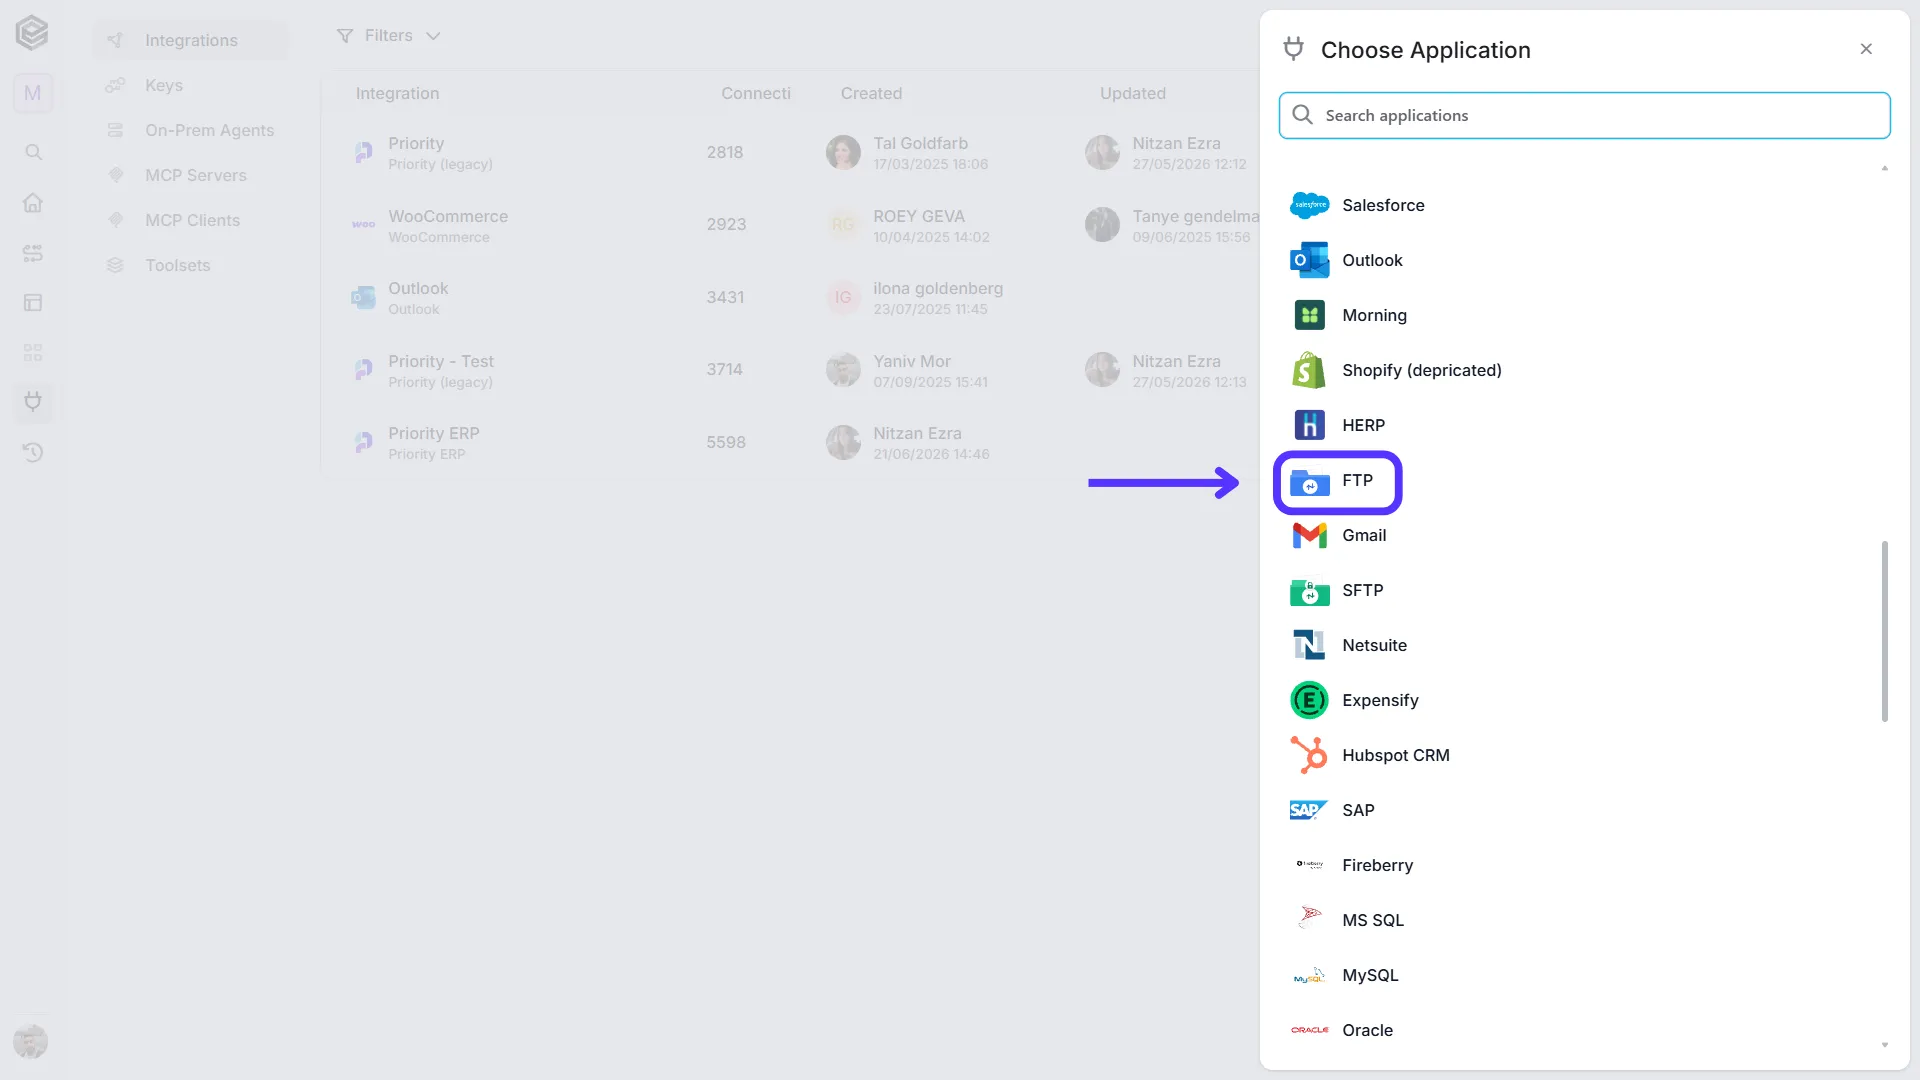
Task: Click the application list scrollbar thumb
Action: [x=1884, y=631]
